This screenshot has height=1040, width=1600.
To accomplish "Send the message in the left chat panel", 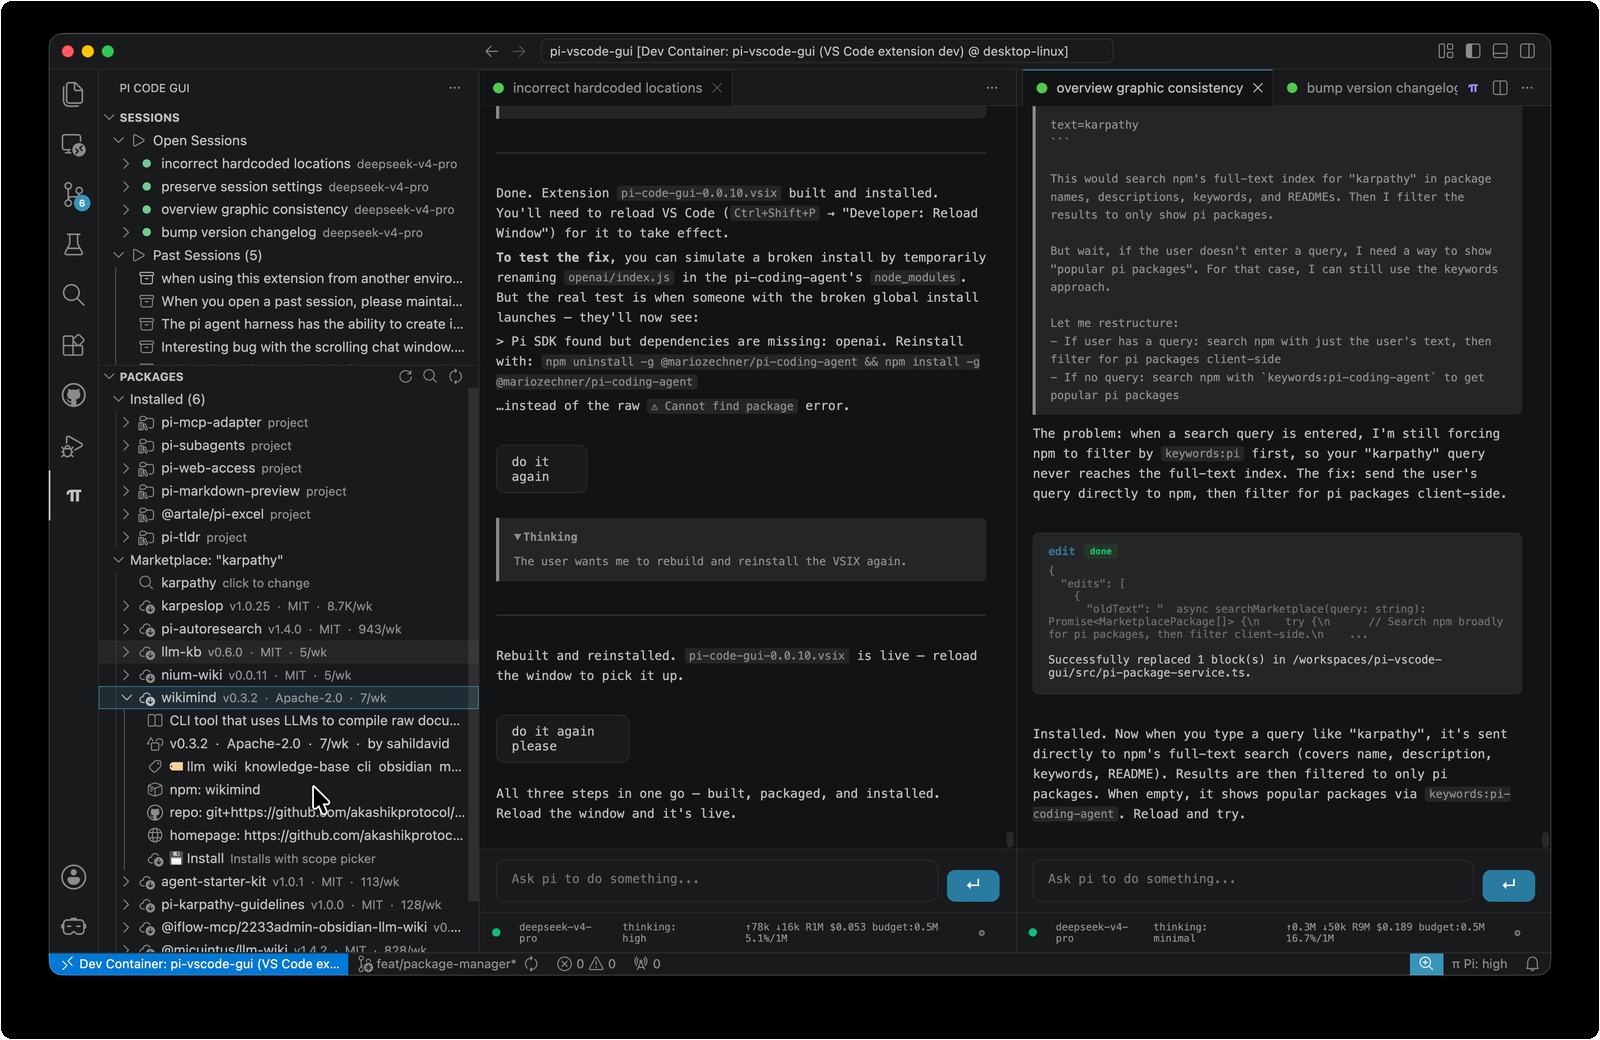I will [x=973, y=885].
